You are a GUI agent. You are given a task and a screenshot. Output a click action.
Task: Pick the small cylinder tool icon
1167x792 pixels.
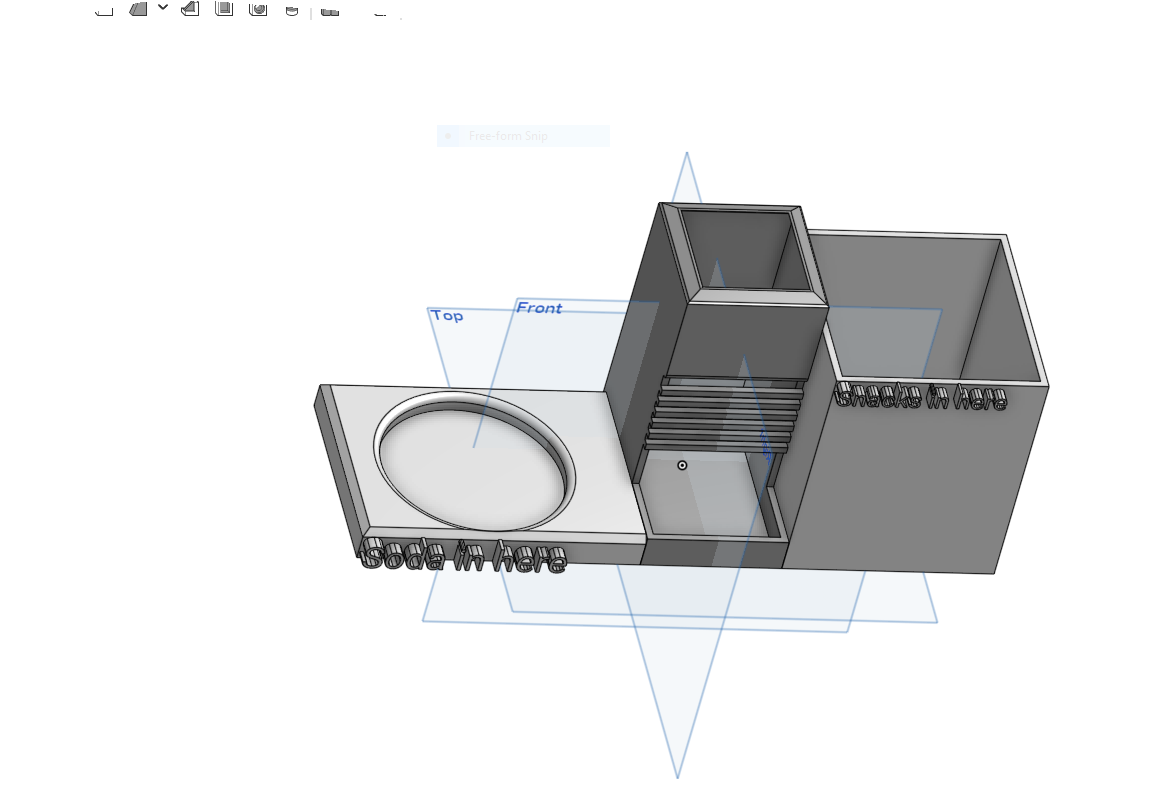point(292,10)
